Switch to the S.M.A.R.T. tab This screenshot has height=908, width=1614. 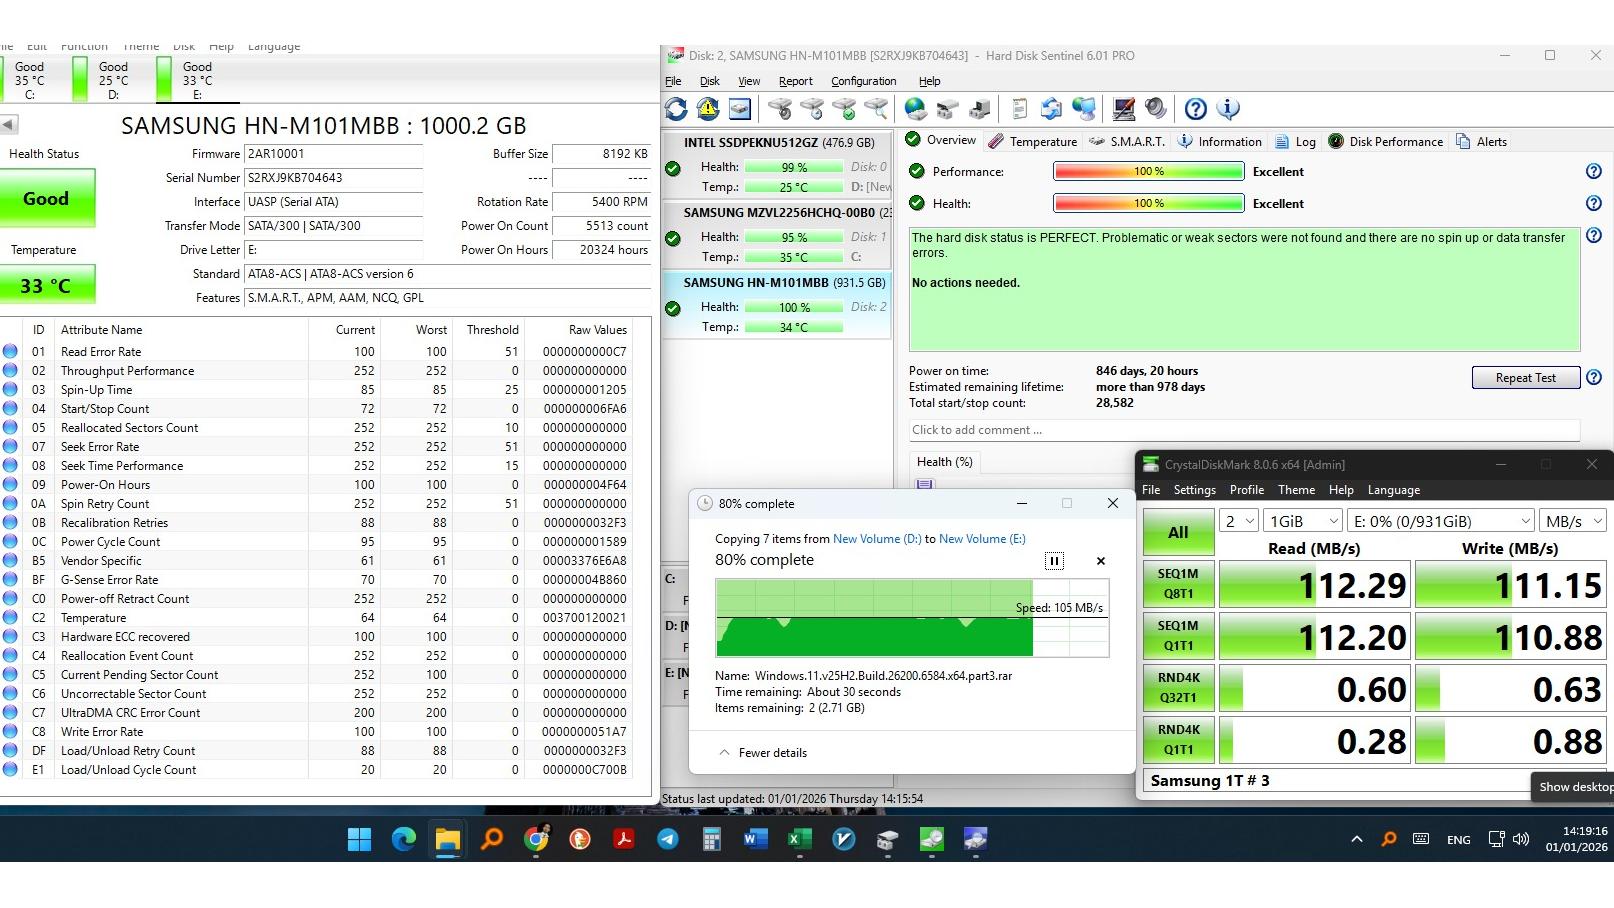[x=1127, y=142]
